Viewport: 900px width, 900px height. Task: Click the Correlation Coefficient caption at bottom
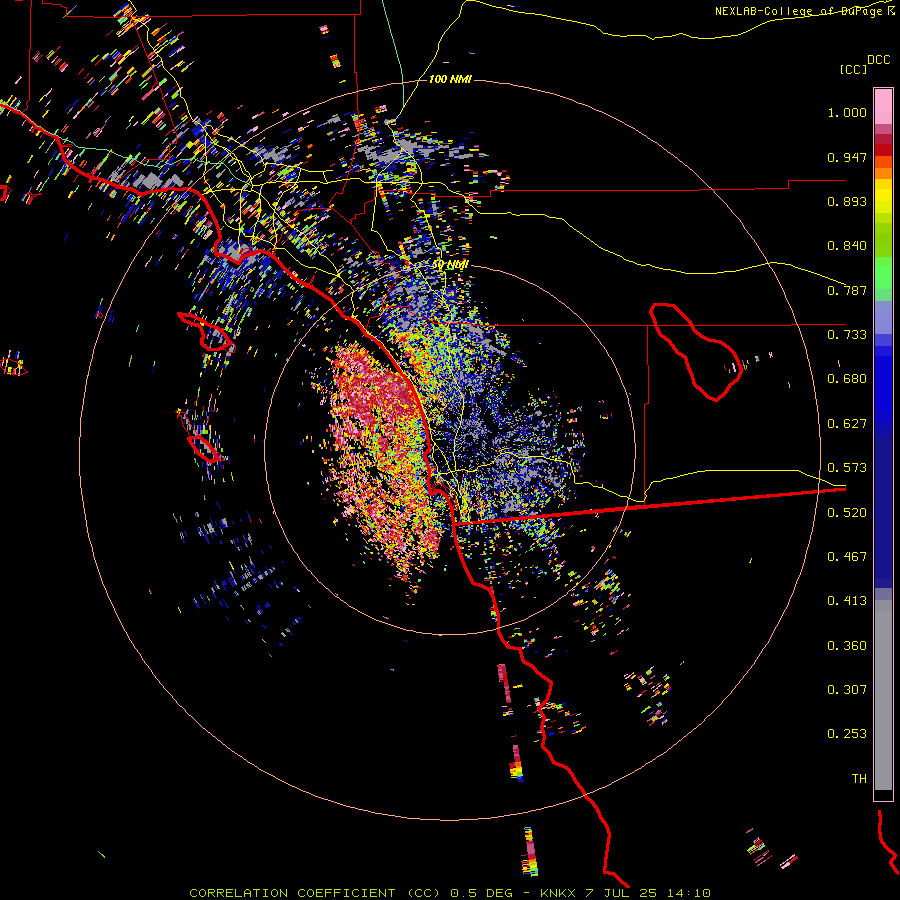click(x=450, y=893)
